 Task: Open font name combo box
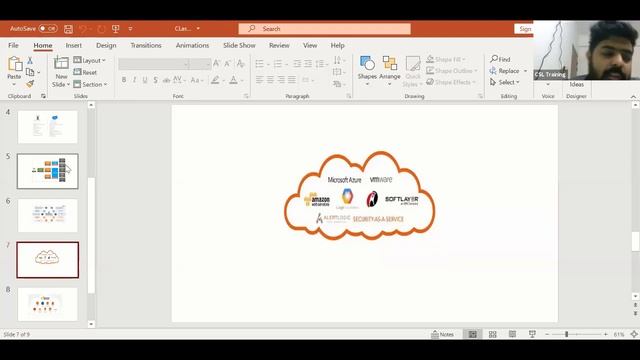(154, 64)
